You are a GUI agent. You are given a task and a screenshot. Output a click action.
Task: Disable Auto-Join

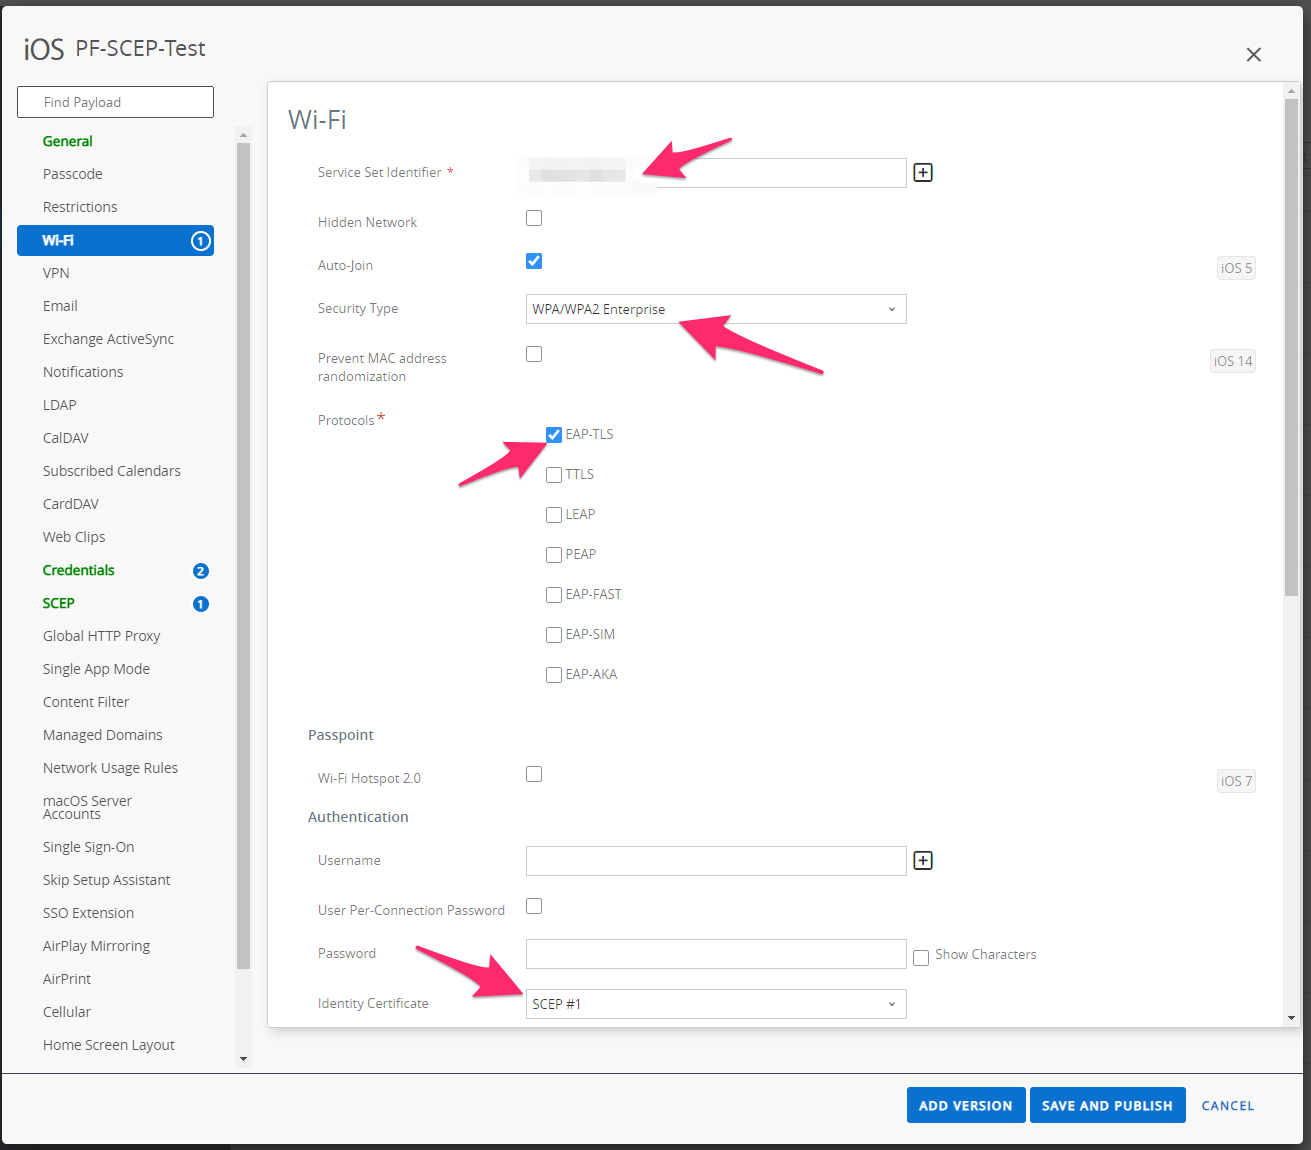(534, 260)
